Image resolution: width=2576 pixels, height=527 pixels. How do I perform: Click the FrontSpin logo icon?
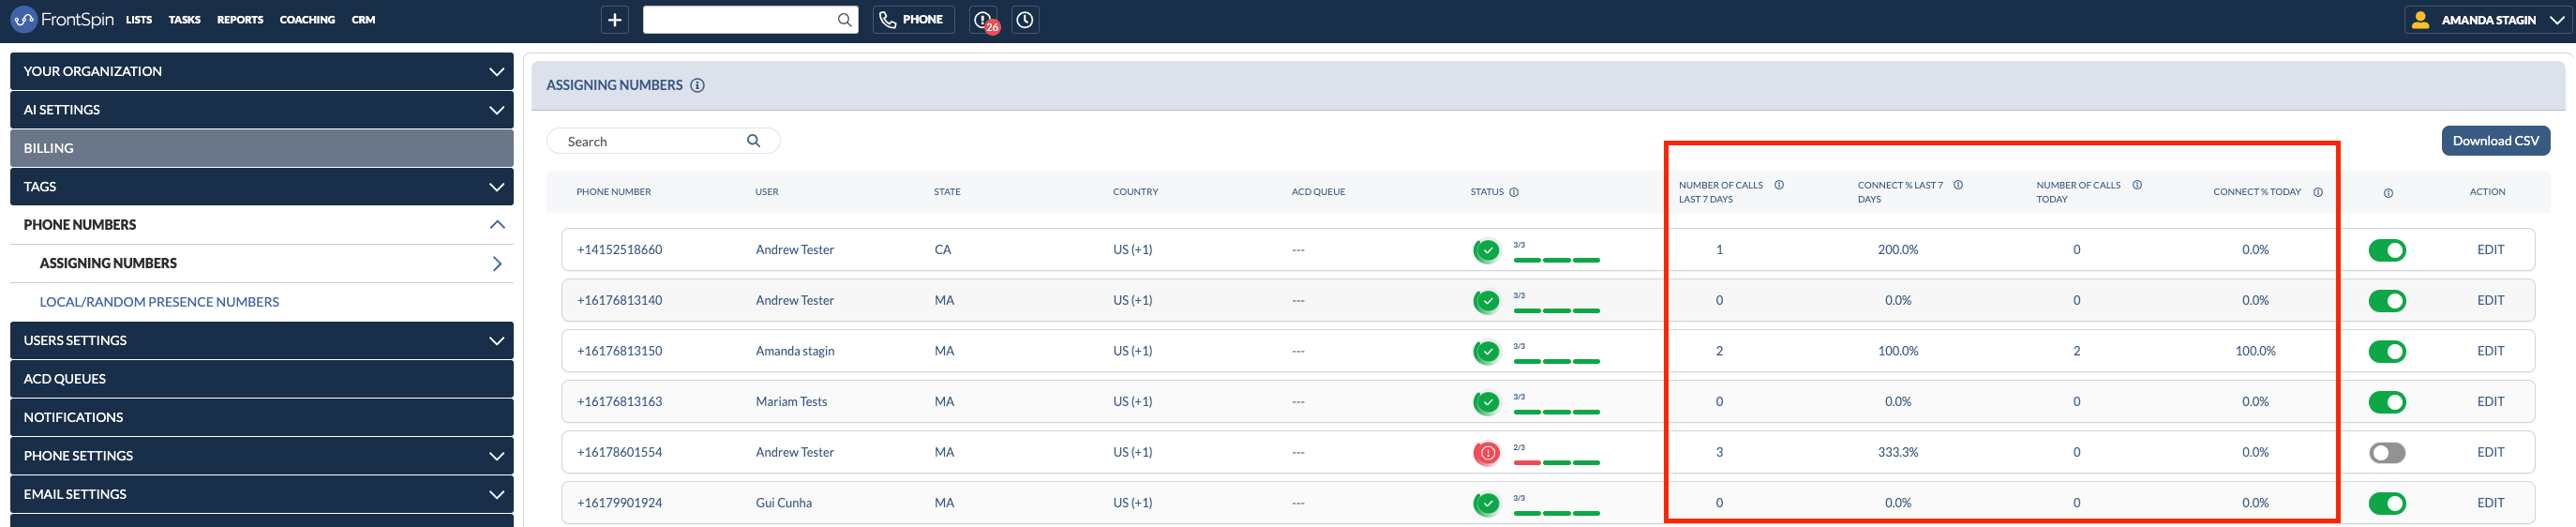point(23,19)
